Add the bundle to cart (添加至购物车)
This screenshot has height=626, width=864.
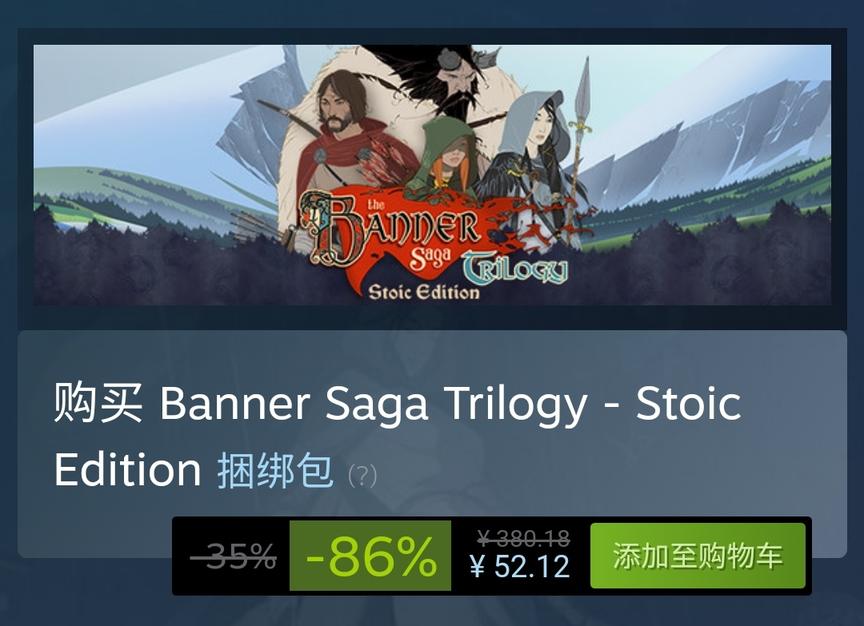pos(698,555)
